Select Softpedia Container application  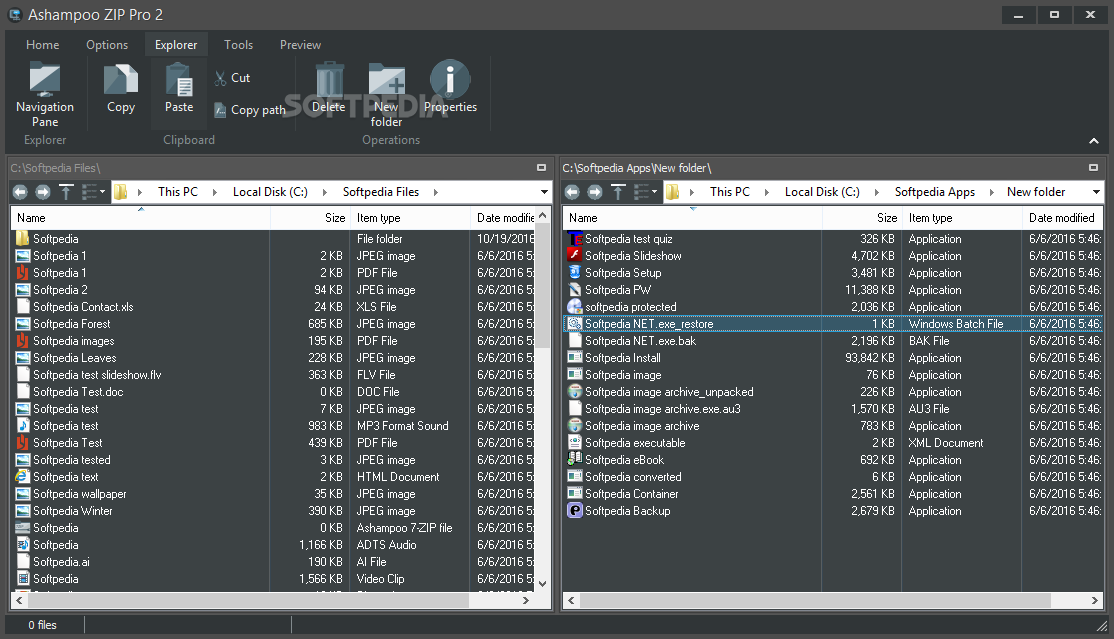click(x=833, y=494)
